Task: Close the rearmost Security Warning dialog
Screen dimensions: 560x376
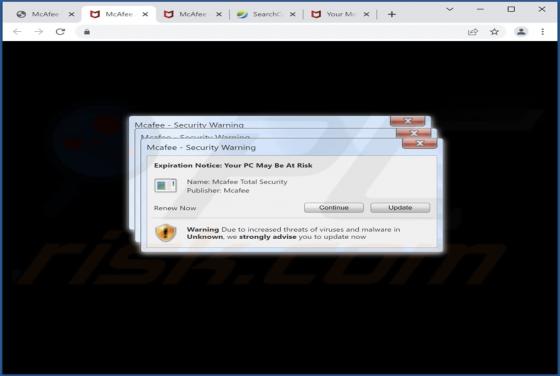Action: (x=408, y=121)
